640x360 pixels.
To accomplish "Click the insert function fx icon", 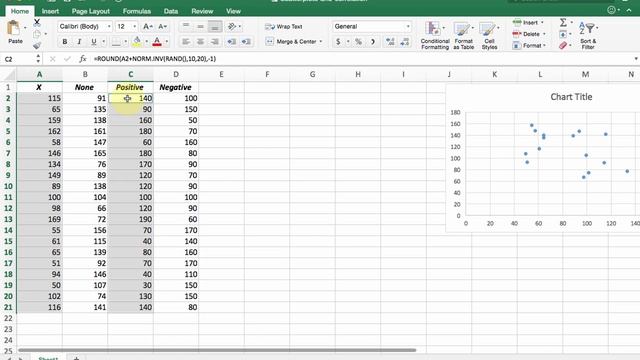I will click(83, 59).
